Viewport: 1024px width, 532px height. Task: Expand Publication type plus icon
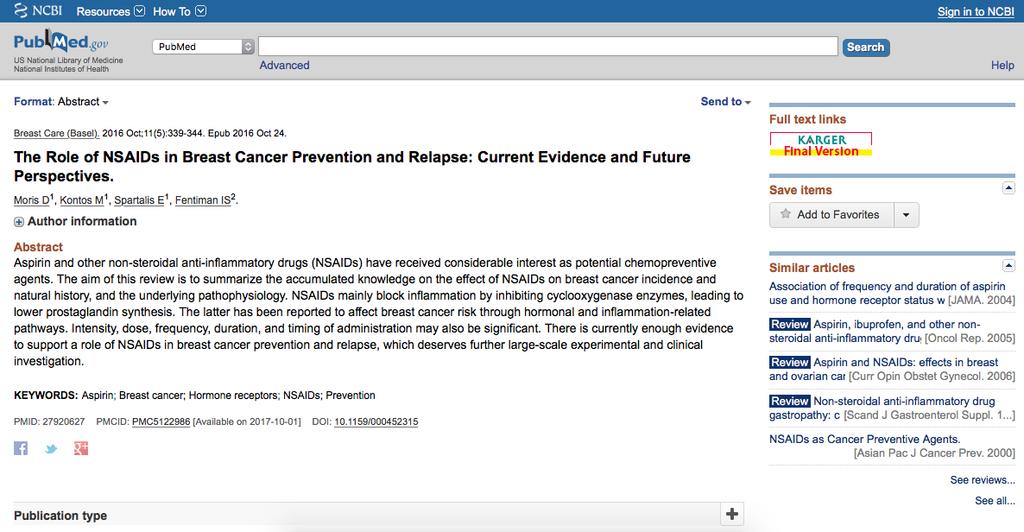coord(732,514)
